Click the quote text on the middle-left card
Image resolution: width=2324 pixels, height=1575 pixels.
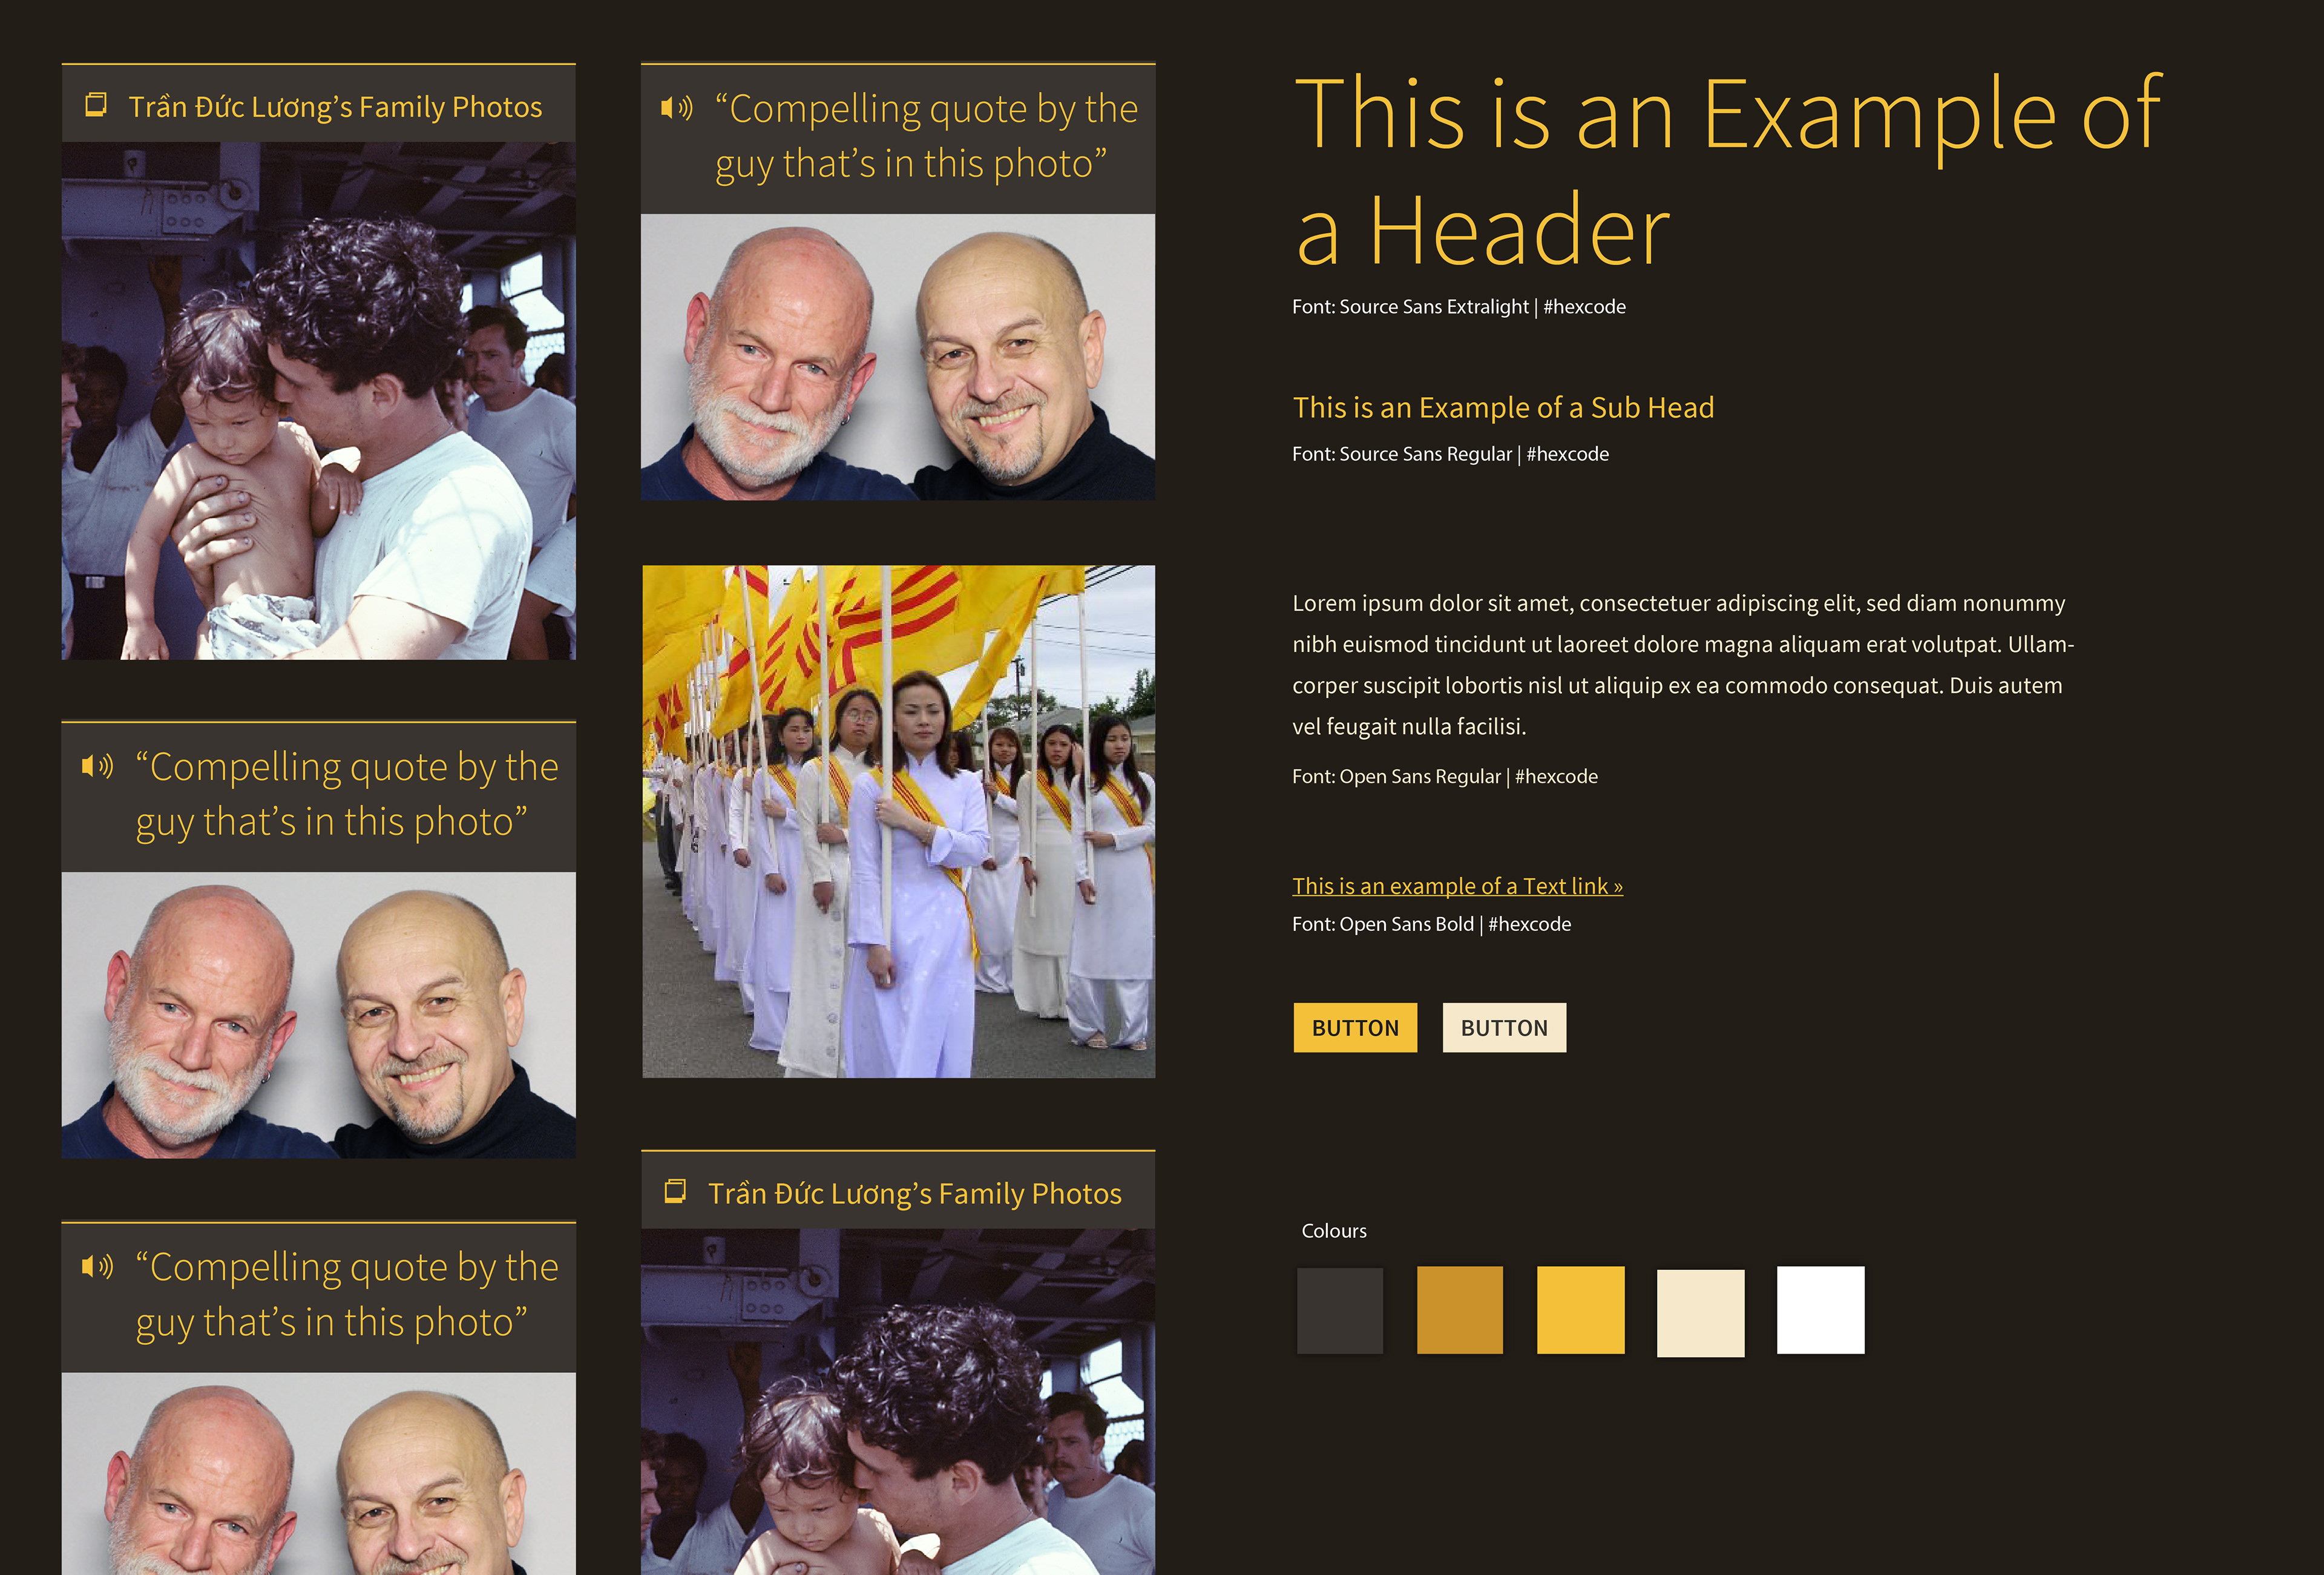click(x=346, y=794)
